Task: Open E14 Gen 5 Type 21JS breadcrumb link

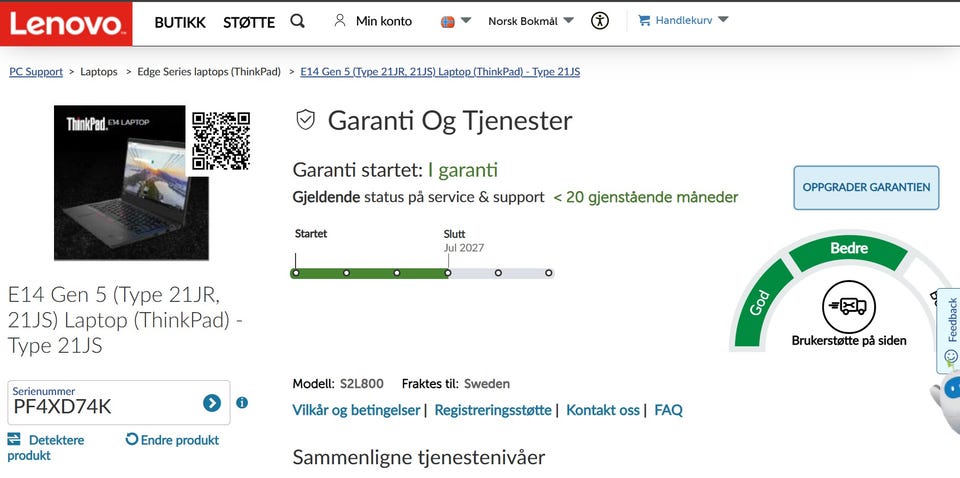Action: 440,72
